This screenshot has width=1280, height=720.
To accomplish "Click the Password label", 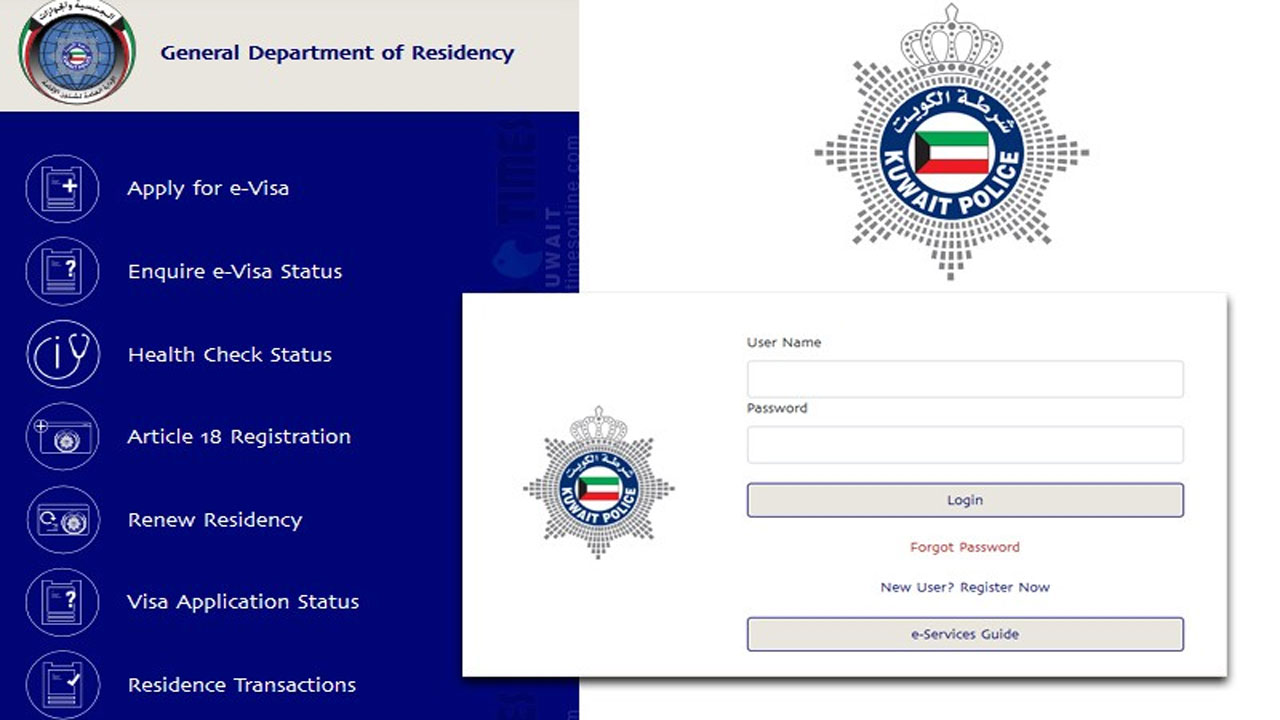I will point(777,408).
